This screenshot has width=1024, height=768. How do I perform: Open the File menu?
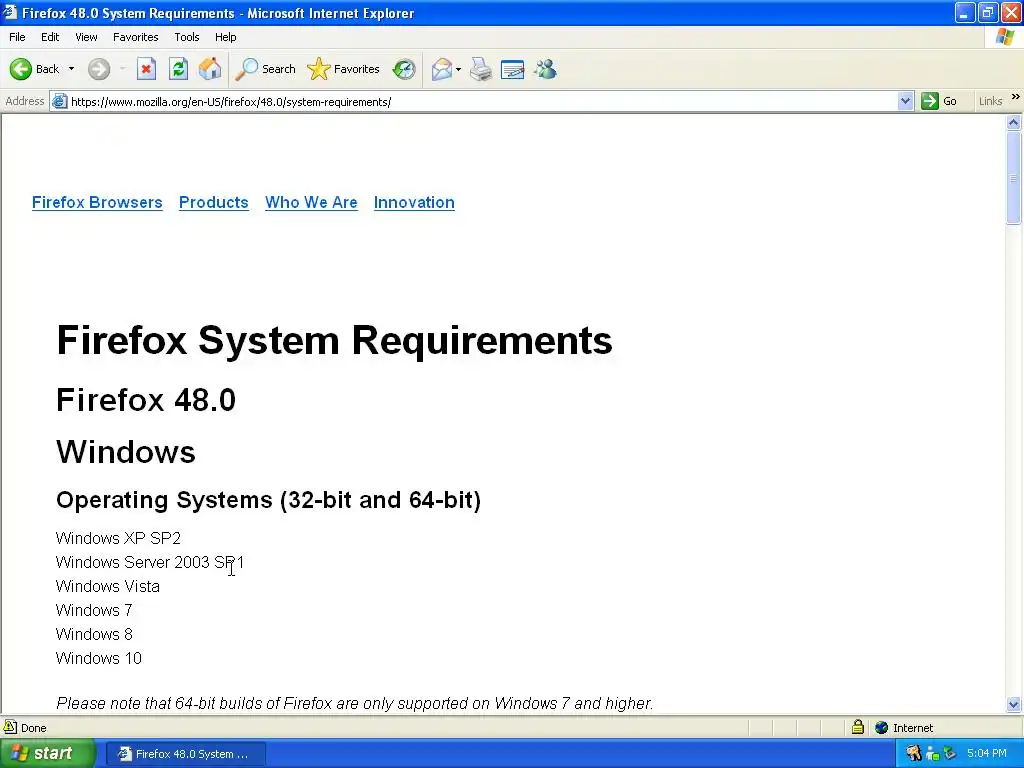tap(17, 37)
